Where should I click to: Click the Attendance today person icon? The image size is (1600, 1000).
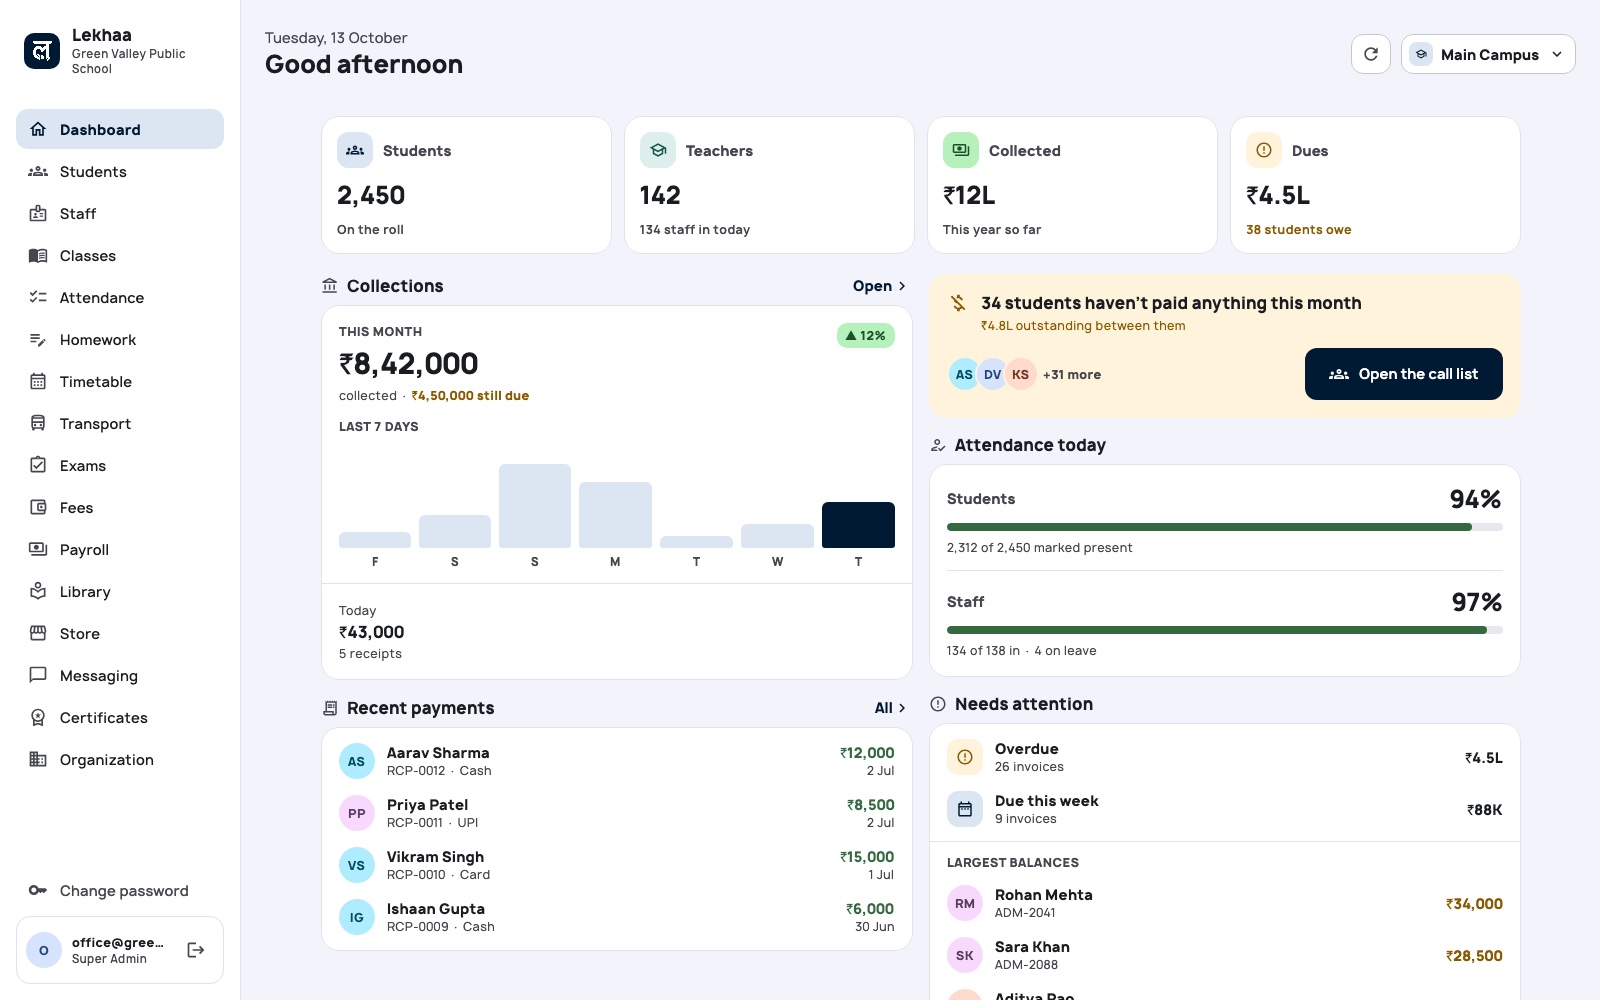[938, 445]
